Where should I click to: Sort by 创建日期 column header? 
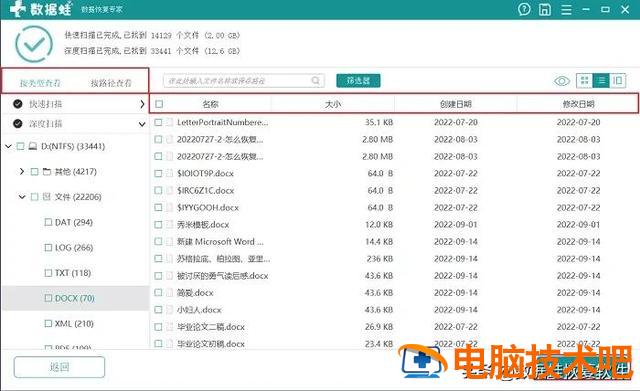456,104
